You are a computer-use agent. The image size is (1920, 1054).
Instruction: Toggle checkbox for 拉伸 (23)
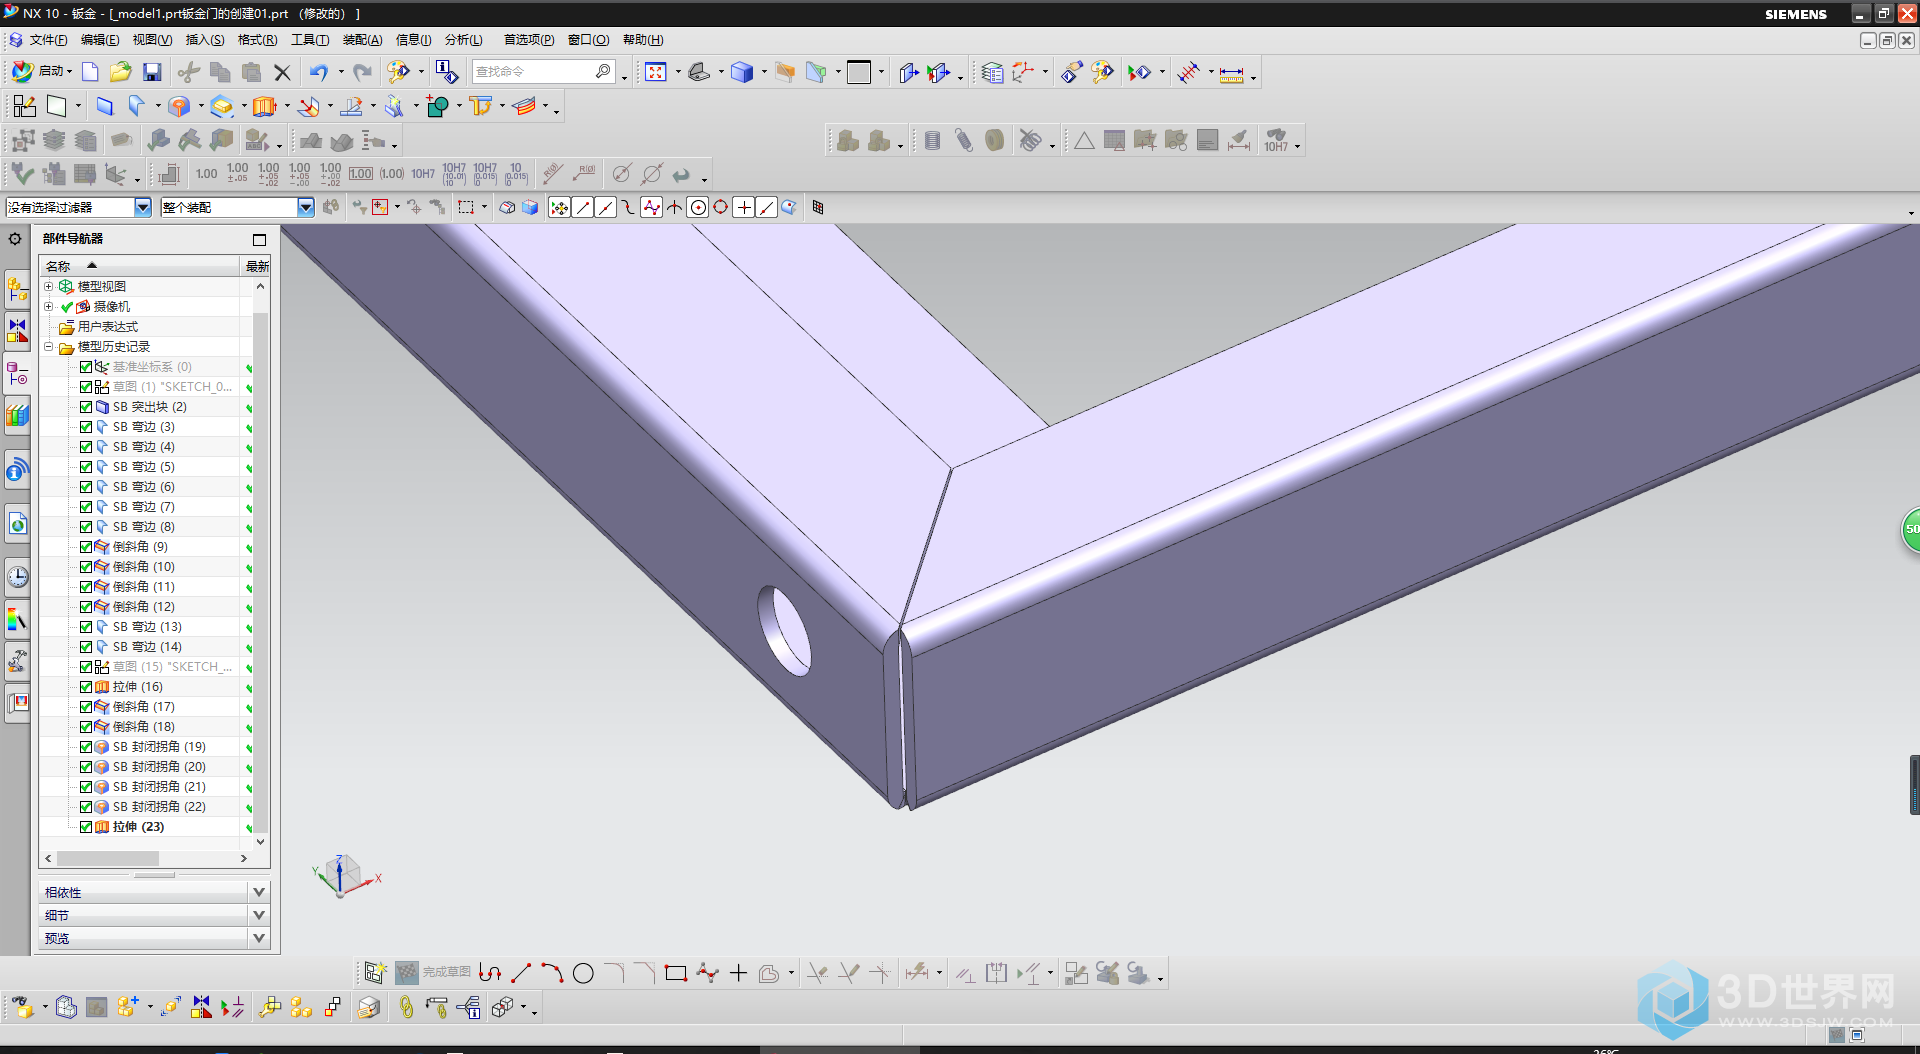tap(86, 827)
